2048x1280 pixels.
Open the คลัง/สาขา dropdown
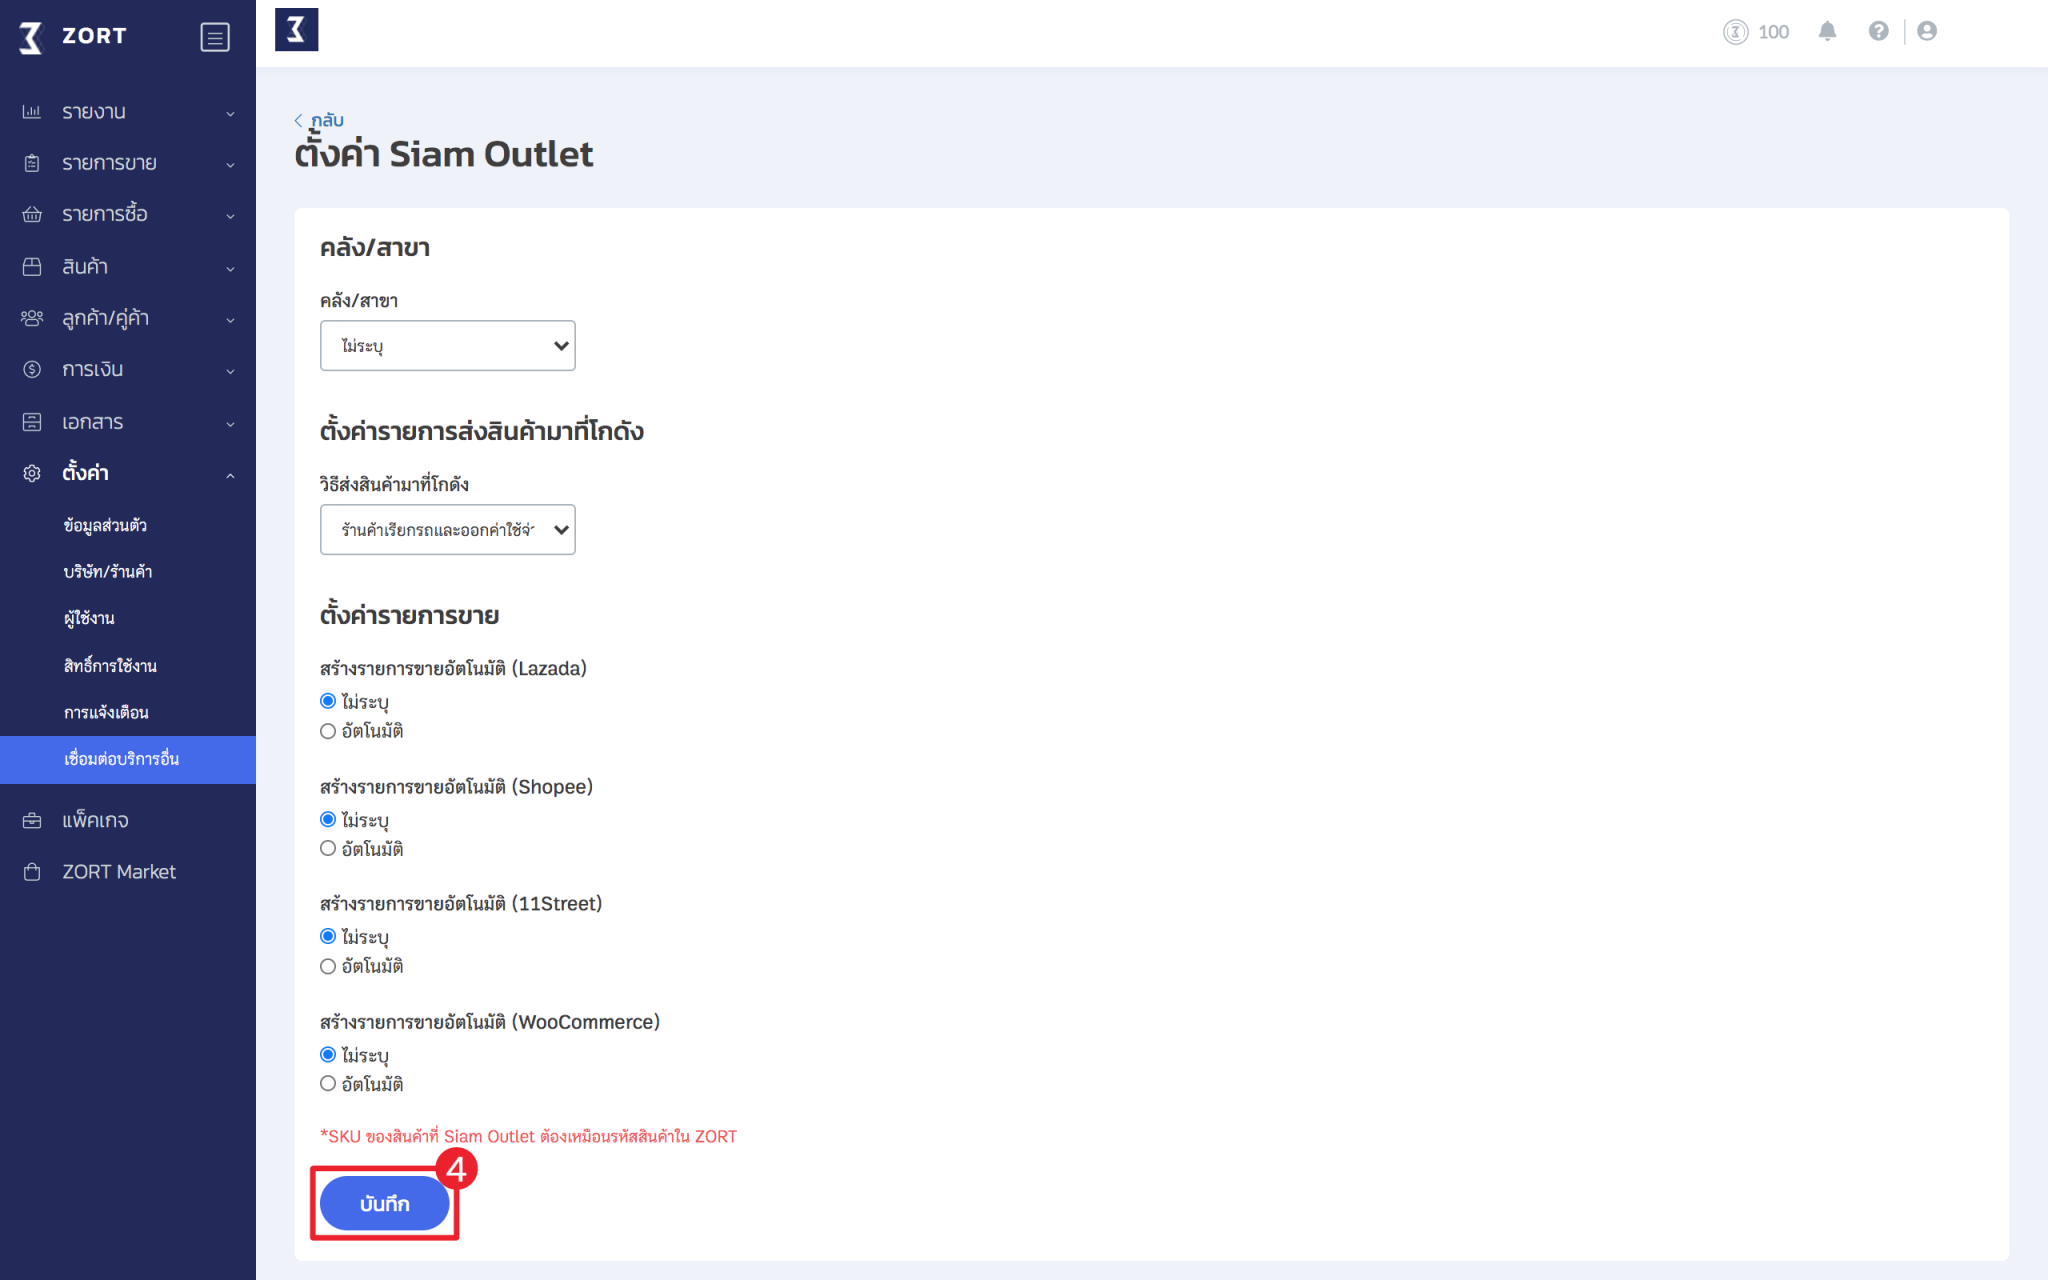pyautogui.click(x=447, y=346)
